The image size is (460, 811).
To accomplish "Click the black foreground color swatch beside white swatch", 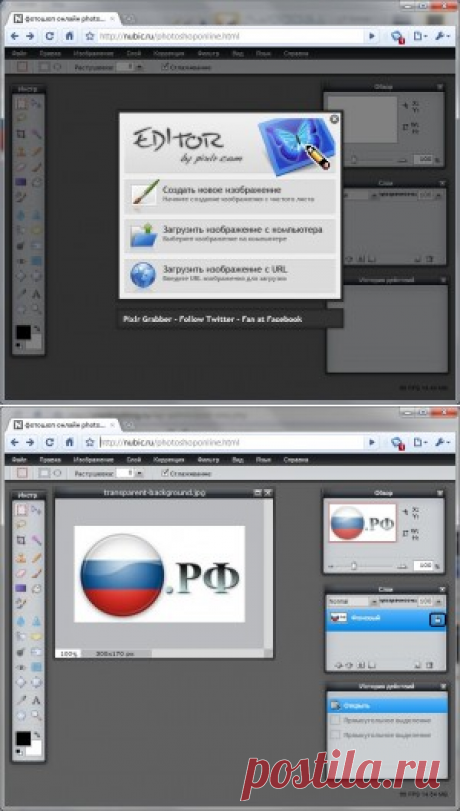I will coord(23,739).
